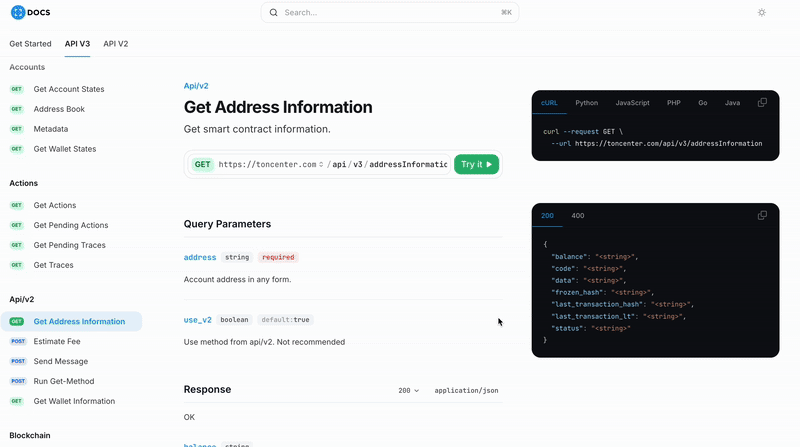Open Metadata page in sidebar
800x447 pixels.
tap(51, 129)
